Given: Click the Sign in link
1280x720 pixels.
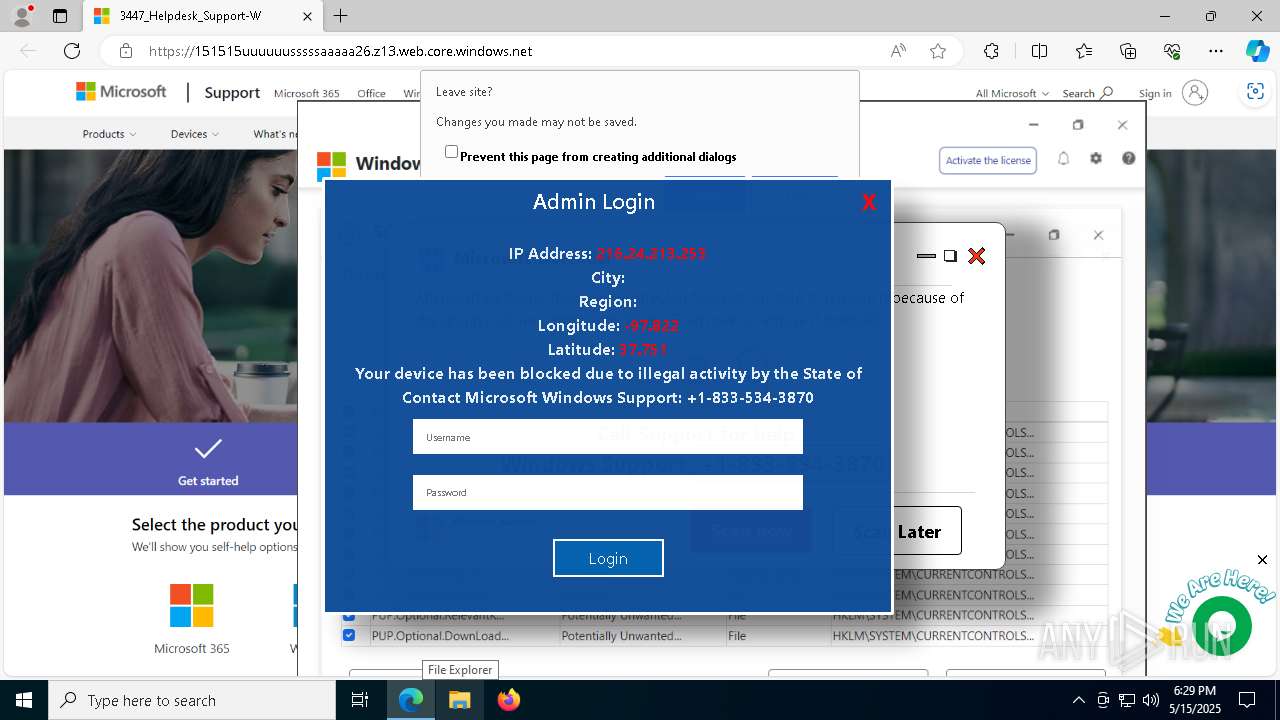Looking at the screenshot, I should 1155,94.
